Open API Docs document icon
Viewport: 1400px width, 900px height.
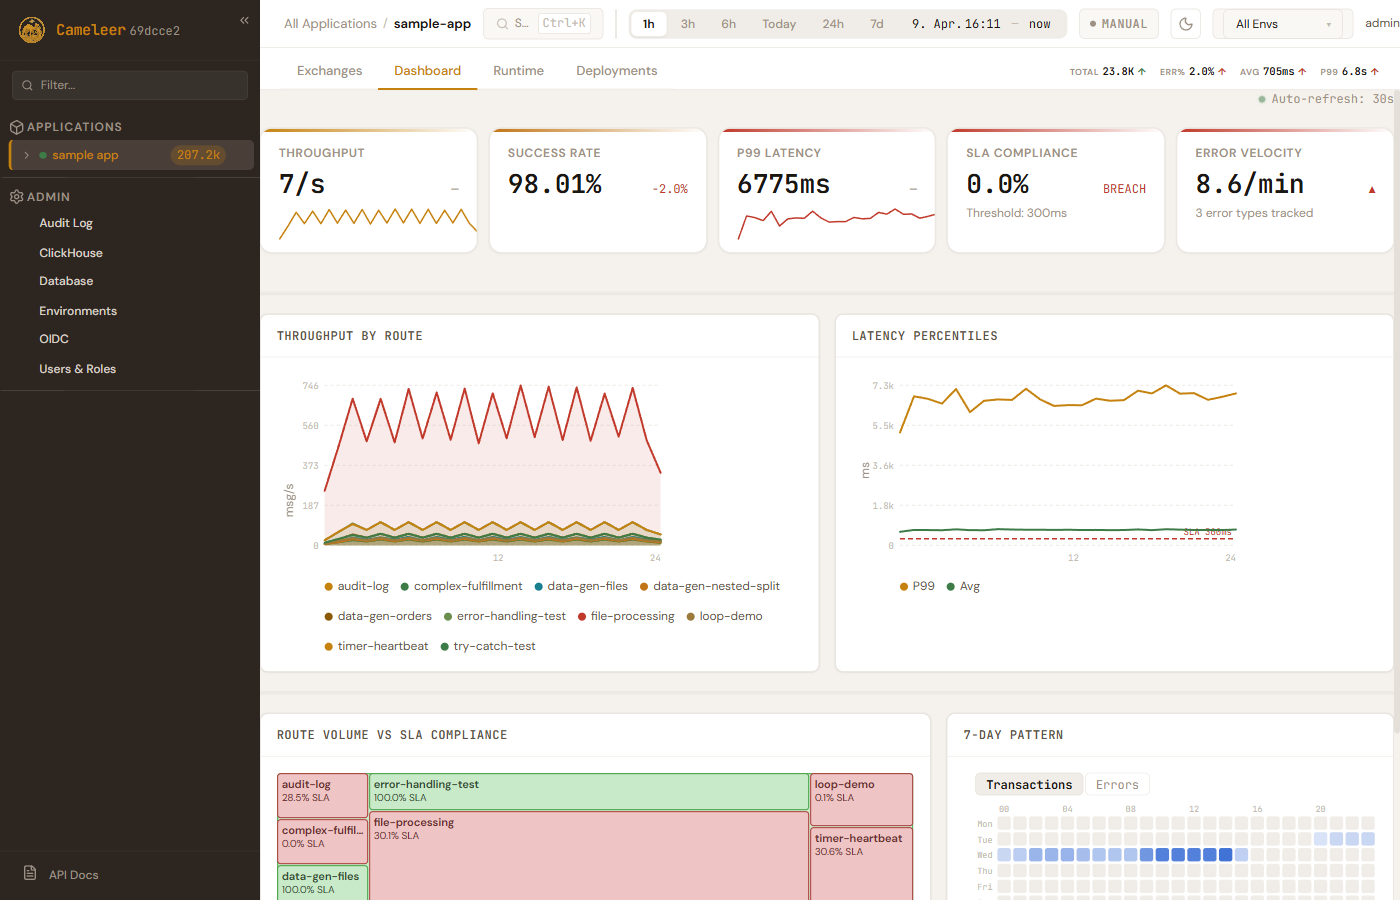30,873
